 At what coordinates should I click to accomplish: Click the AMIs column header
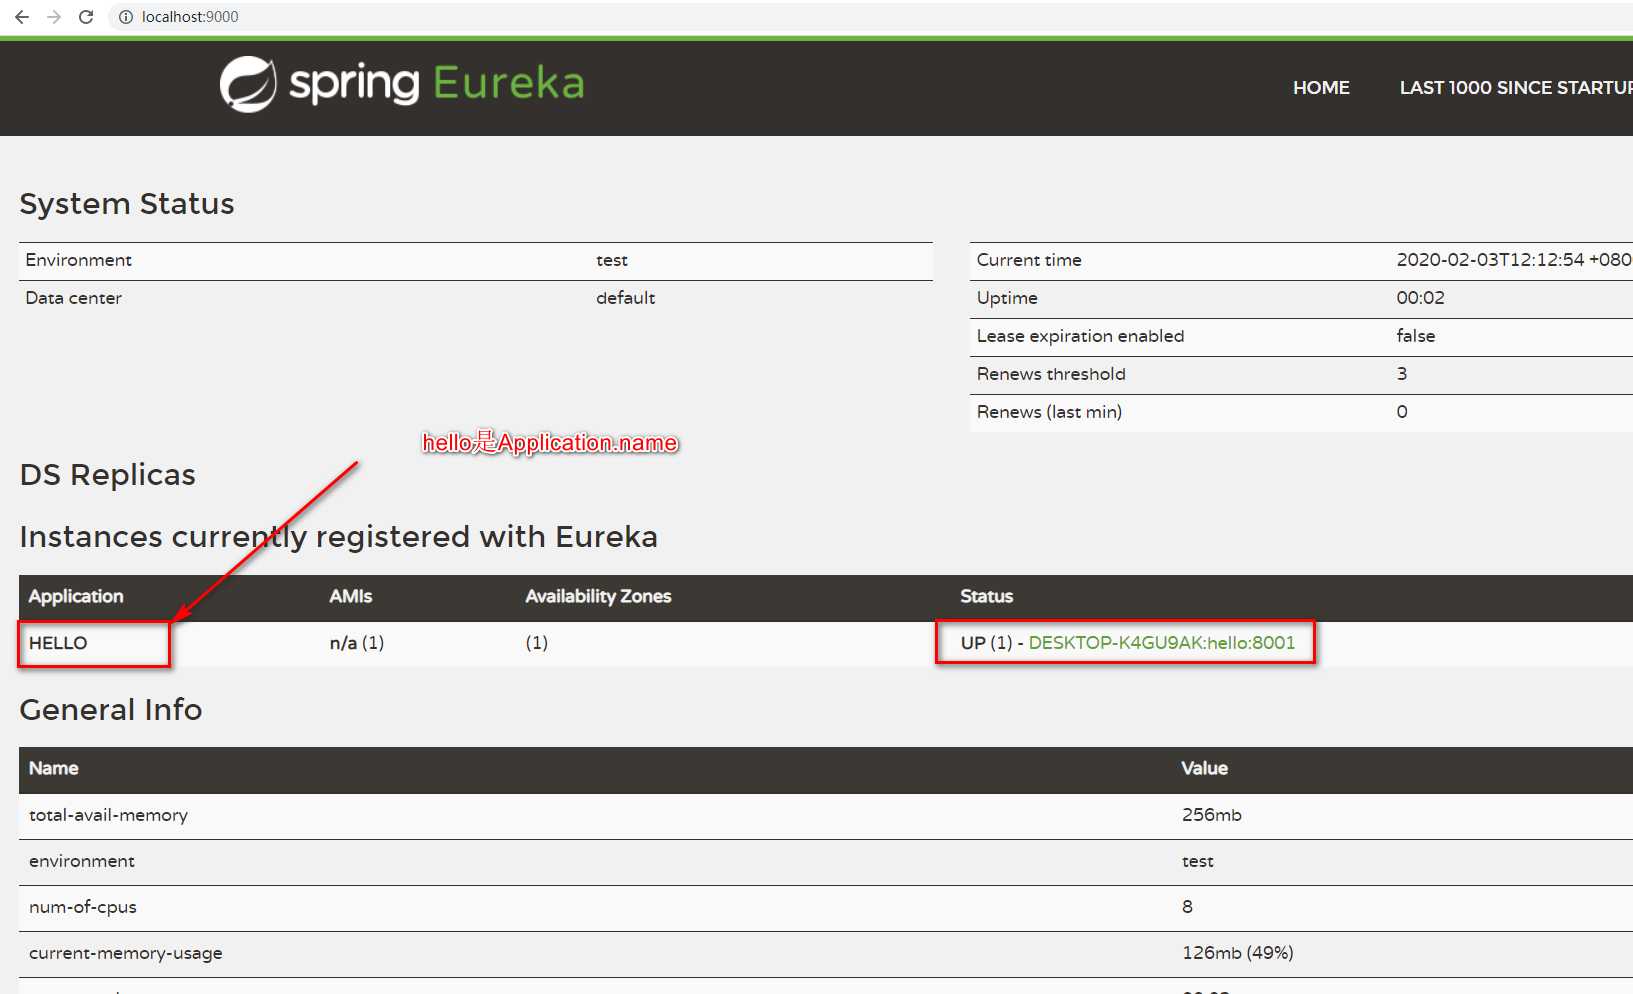click(x=351, y=596)
